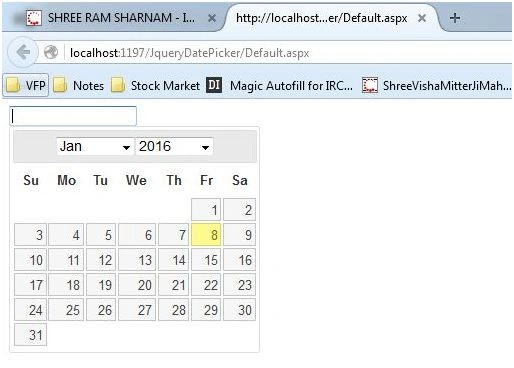The width and height of the screenshot is (514, 368).
Task: Select day 18 on datepicker
Action: (x=66, y=285)
